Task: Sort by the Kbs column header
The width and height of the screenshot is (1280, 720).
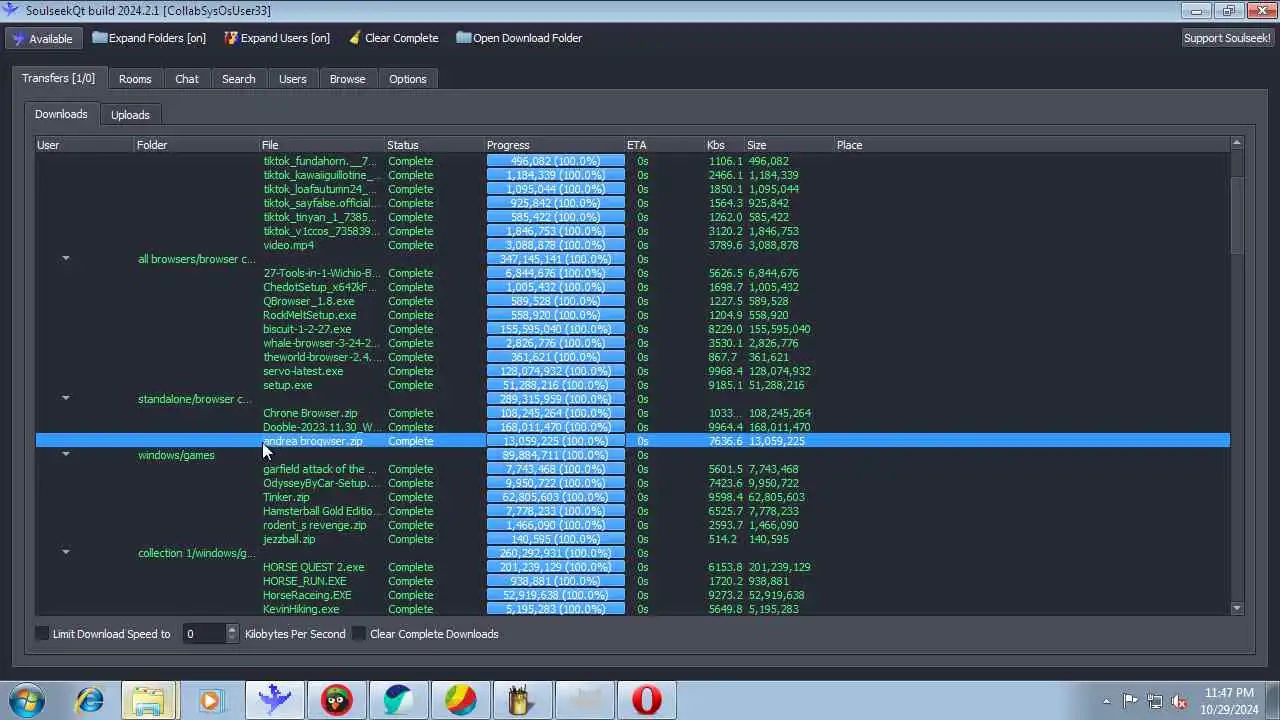Action: point(725,145)
